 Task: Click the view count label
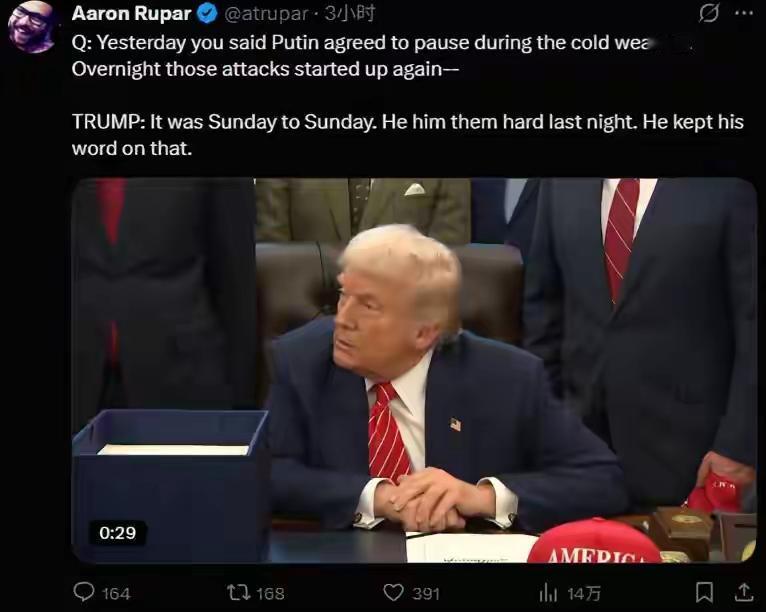pyautogui.click(x=583, y=593)
